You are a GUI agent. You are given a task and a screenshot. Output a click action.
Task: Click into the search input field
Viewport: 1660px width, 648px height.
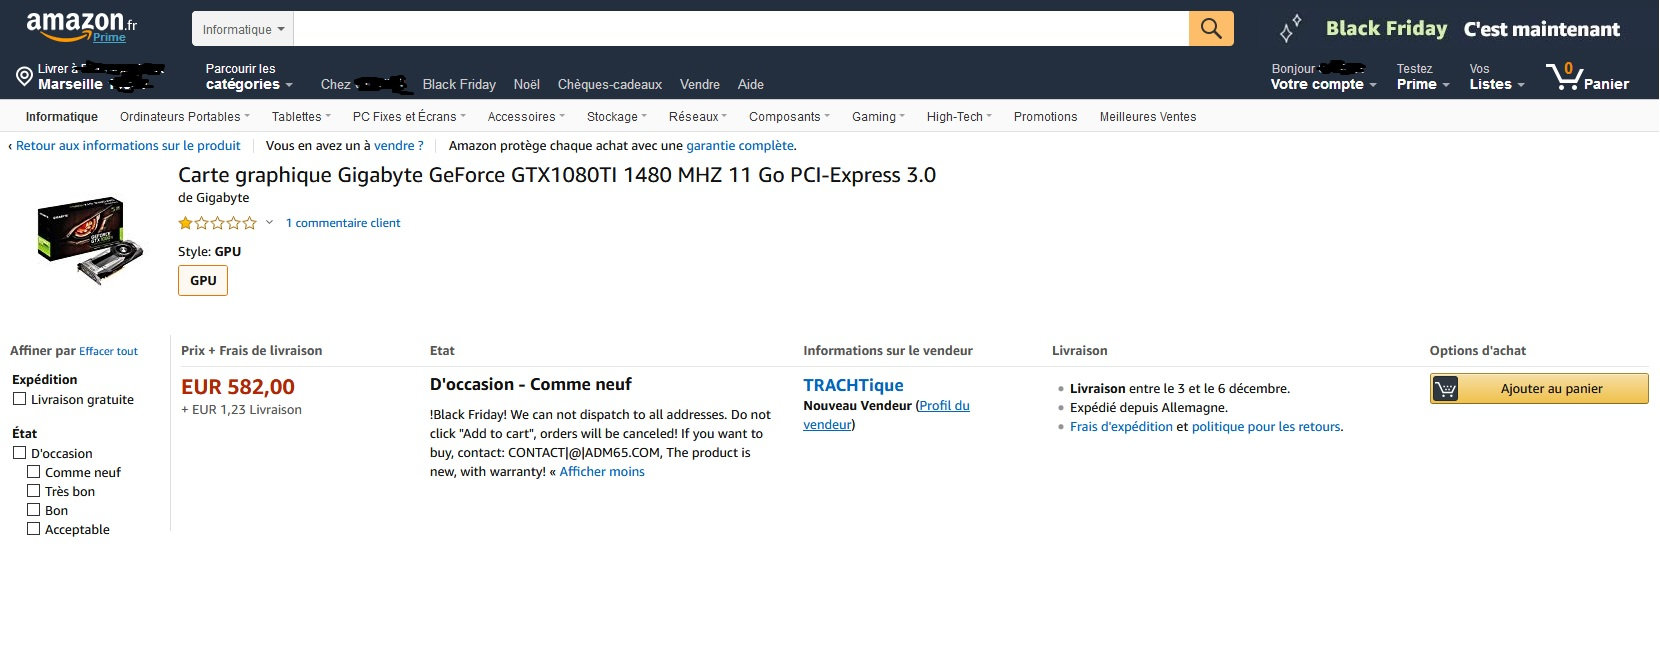pyautogui.click(x=741, y=29)
